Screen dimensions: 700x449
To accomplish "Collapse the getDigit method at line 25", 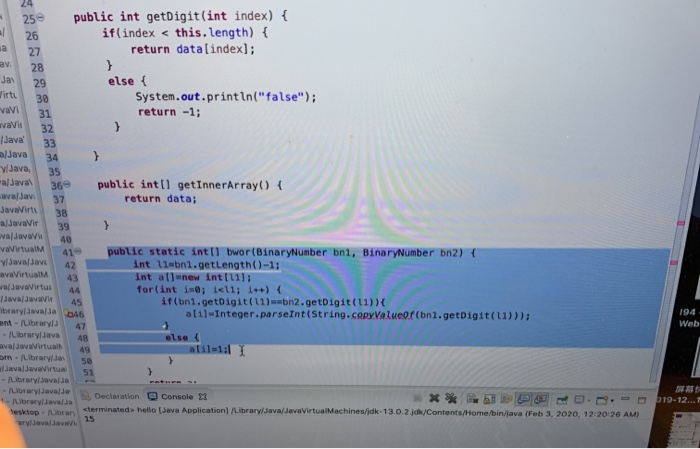I will pos(41,17).
